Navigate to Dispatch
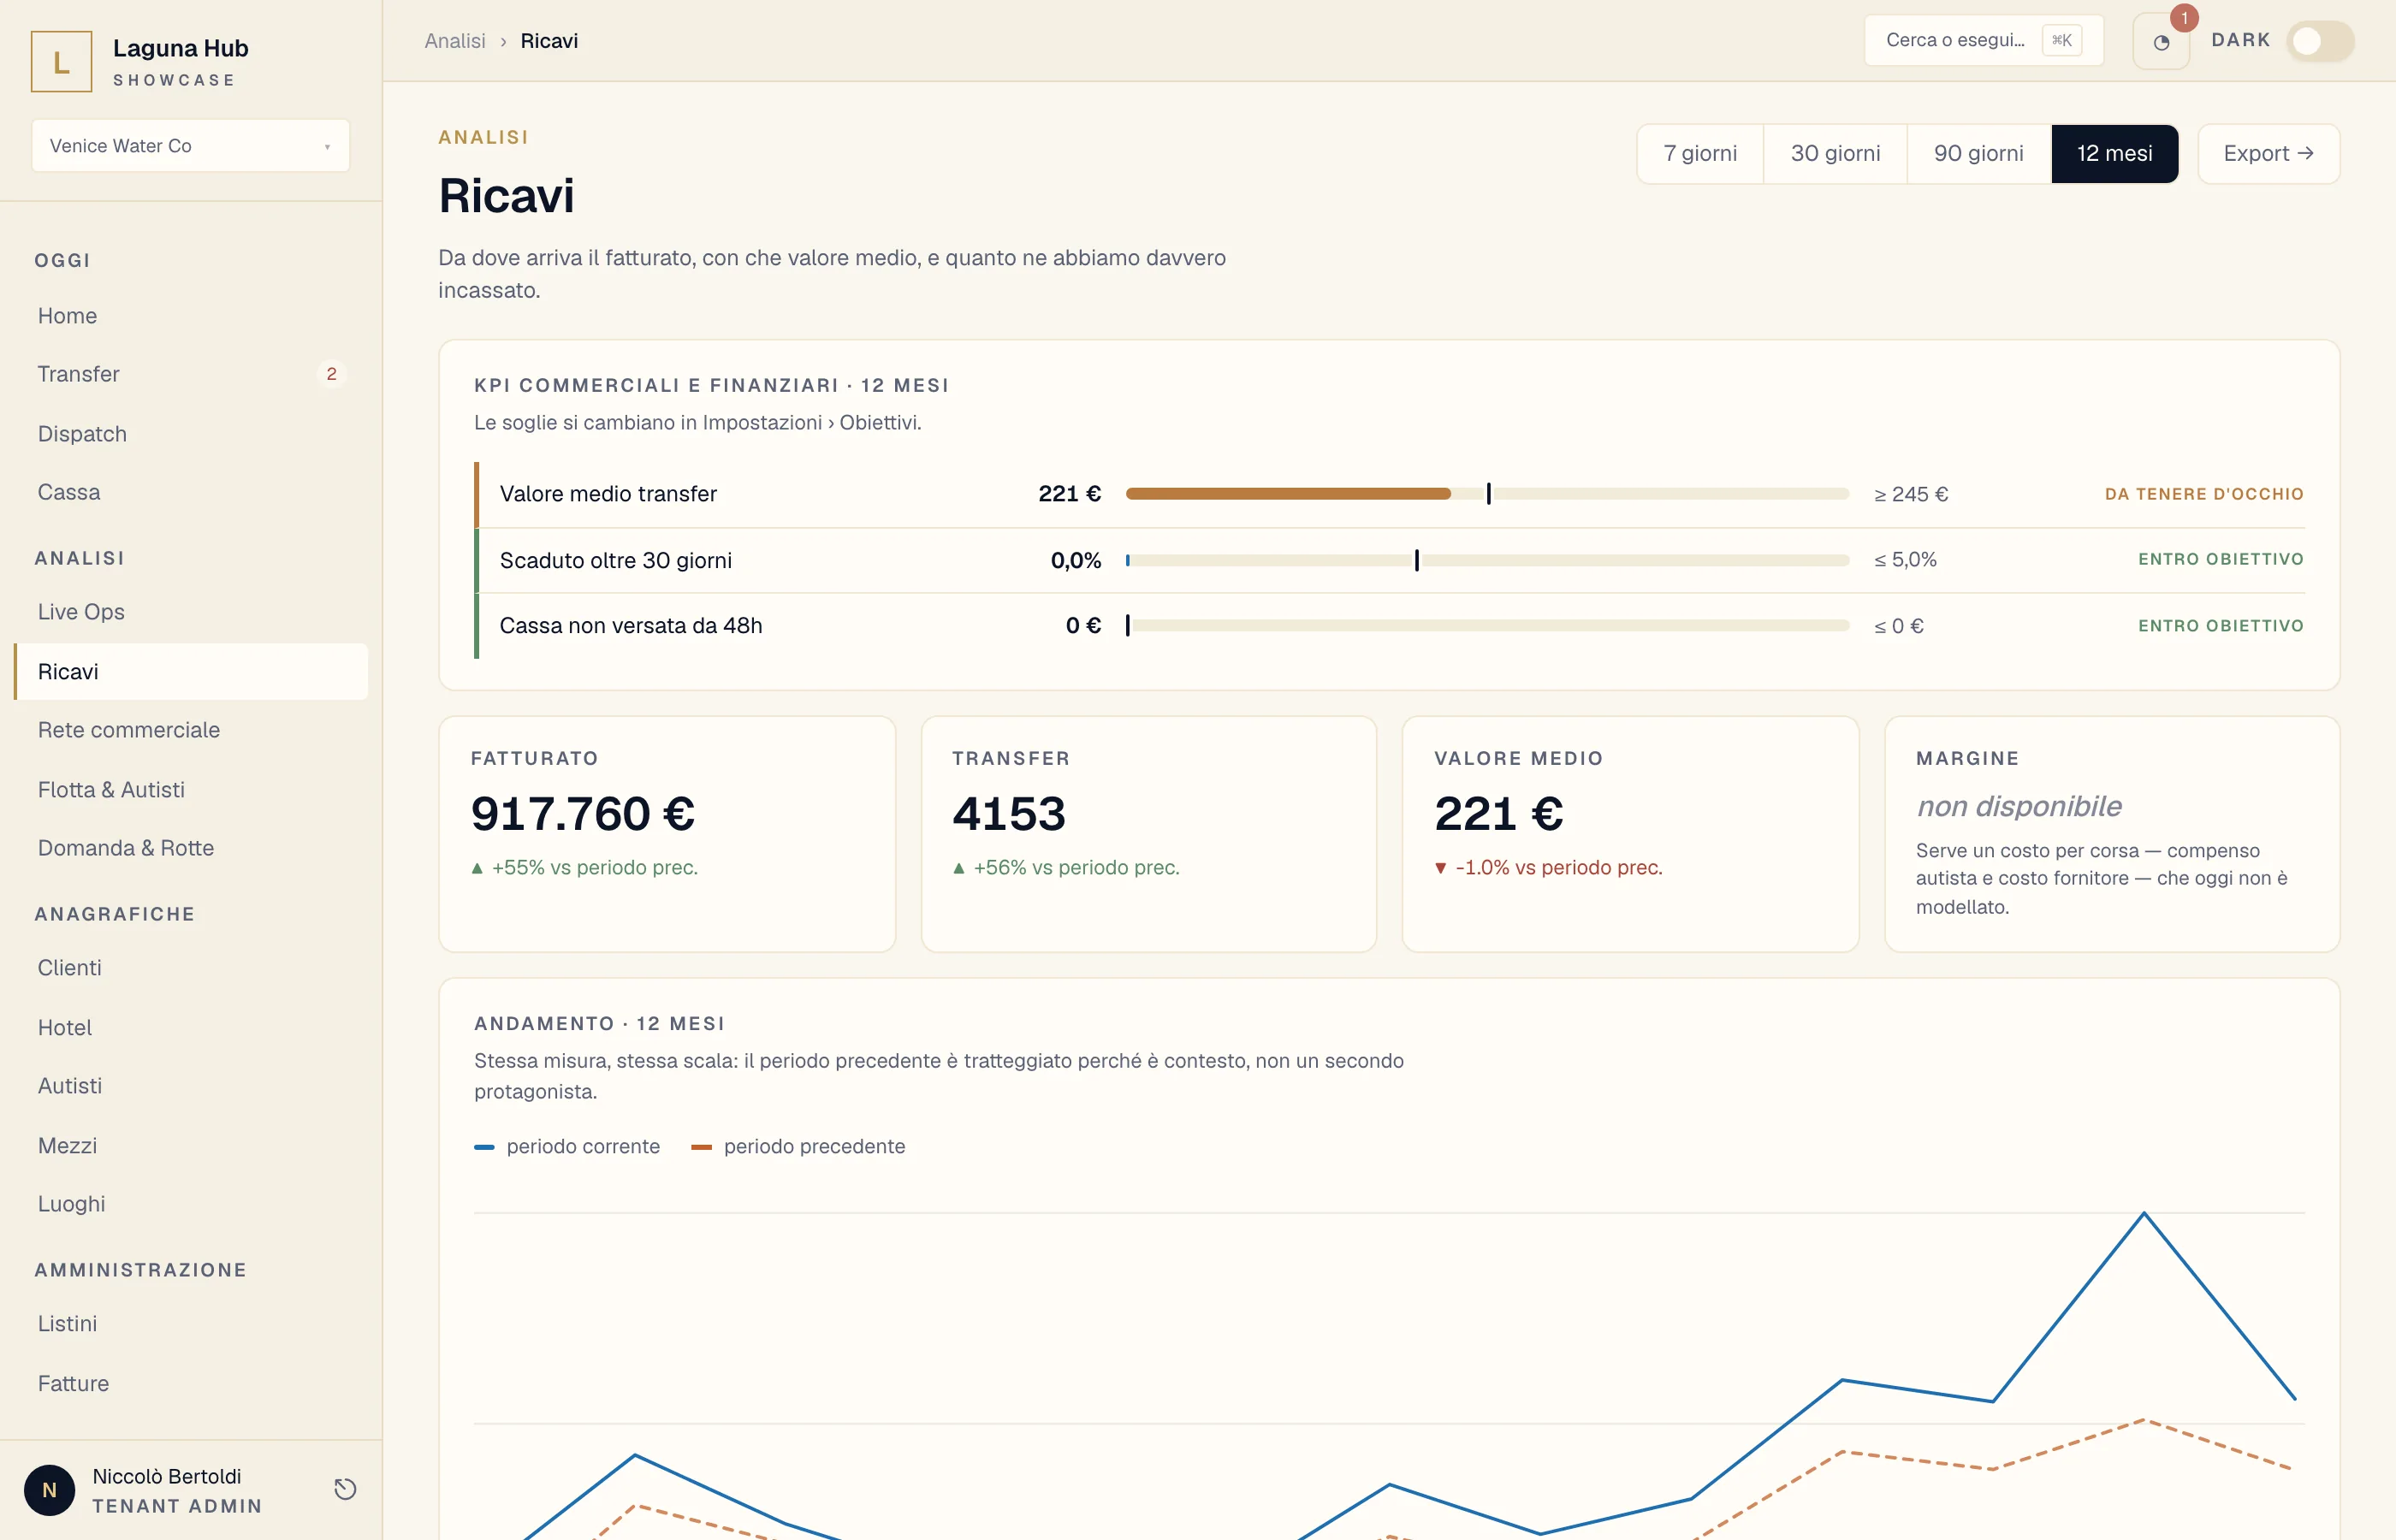The image size is (2396, 1540). click(x=191, y=434)
